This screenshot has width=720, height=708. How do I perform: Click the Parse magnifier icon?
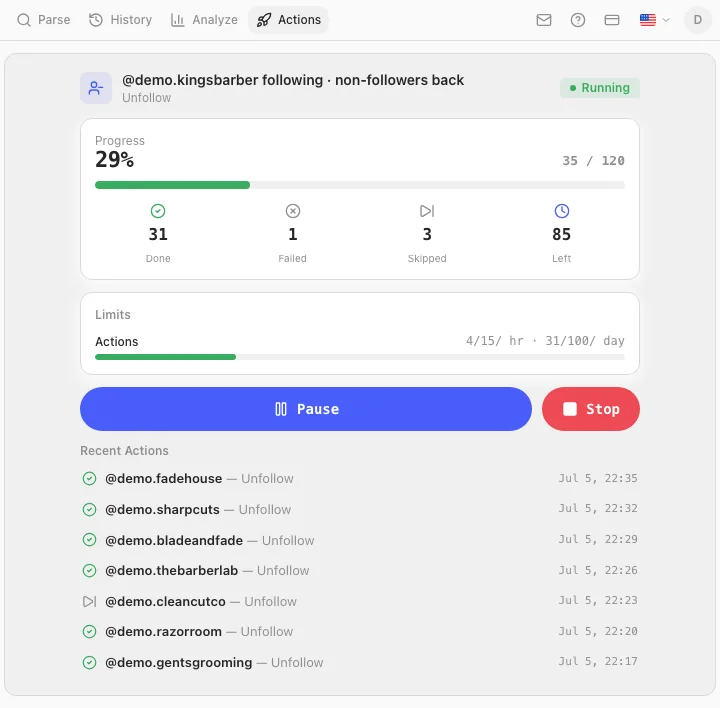[23, 20]
